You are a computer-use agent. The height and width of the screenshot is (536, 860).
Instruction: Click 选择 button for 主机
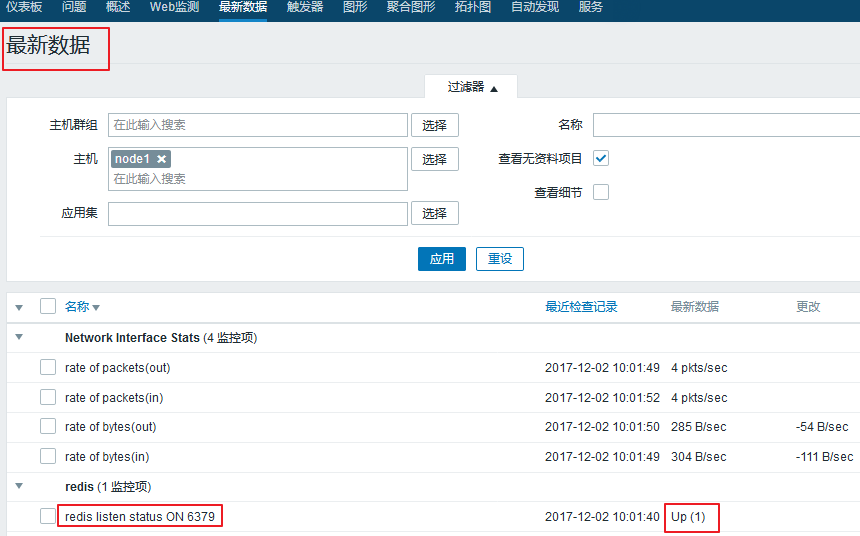tap(434, 159)
